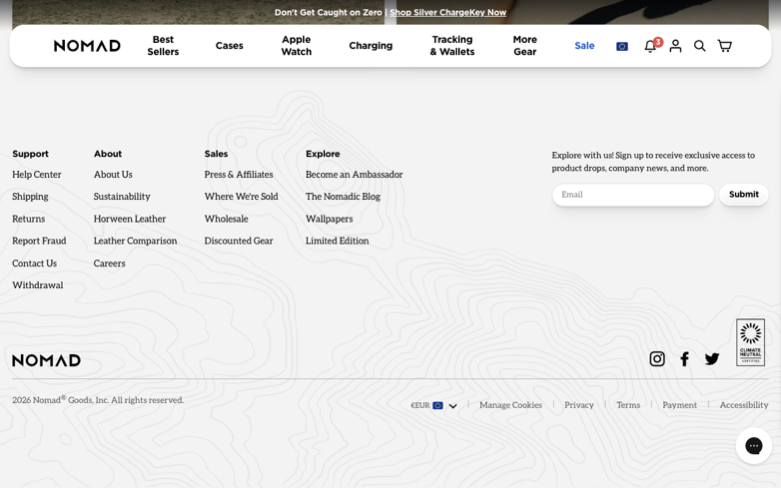Open the Leather Comparison link
Viewport: 781px width, 488px height.
[x=135, y=241]
